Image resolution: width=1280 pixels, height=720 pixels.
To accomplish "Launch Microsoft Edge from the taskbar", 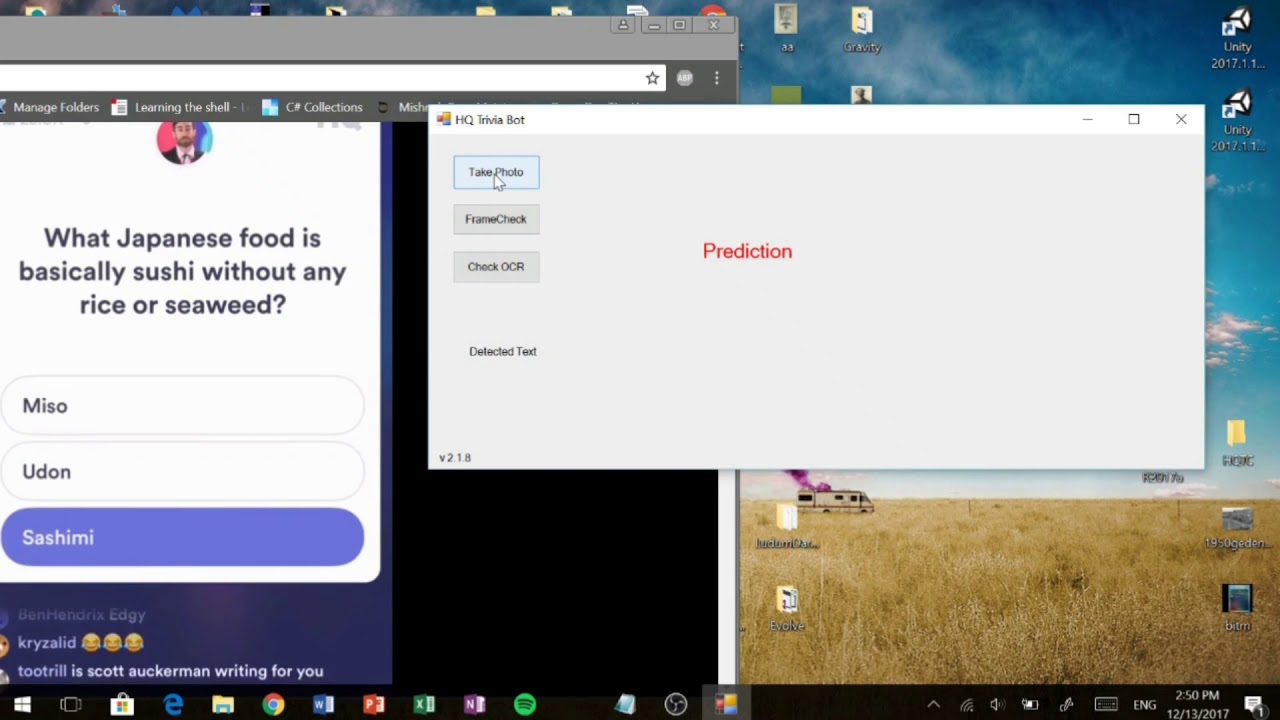I will point(172,705).
